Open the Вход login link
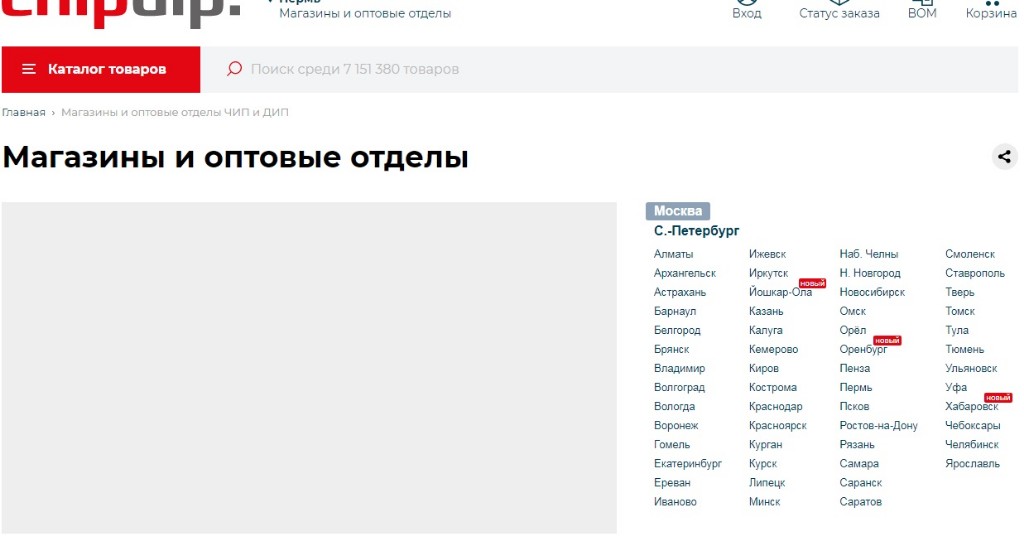Screen dimensions: 1024x546 click(x=746, y=10)
